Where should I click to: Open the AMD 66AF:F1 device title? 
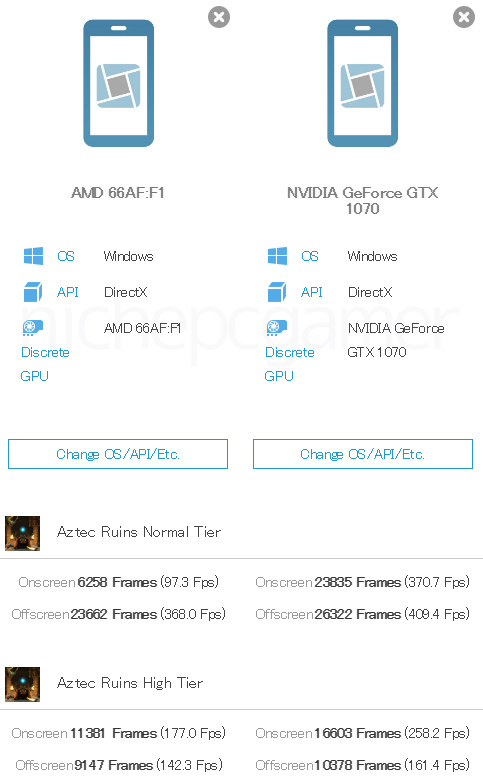click(118, 192)
